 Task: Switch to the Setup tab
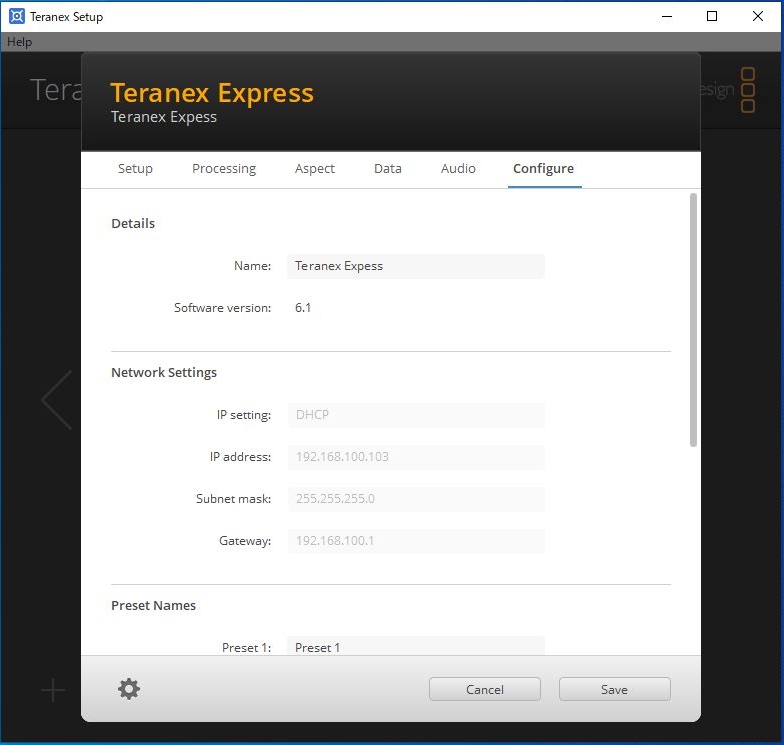point(135,169)
